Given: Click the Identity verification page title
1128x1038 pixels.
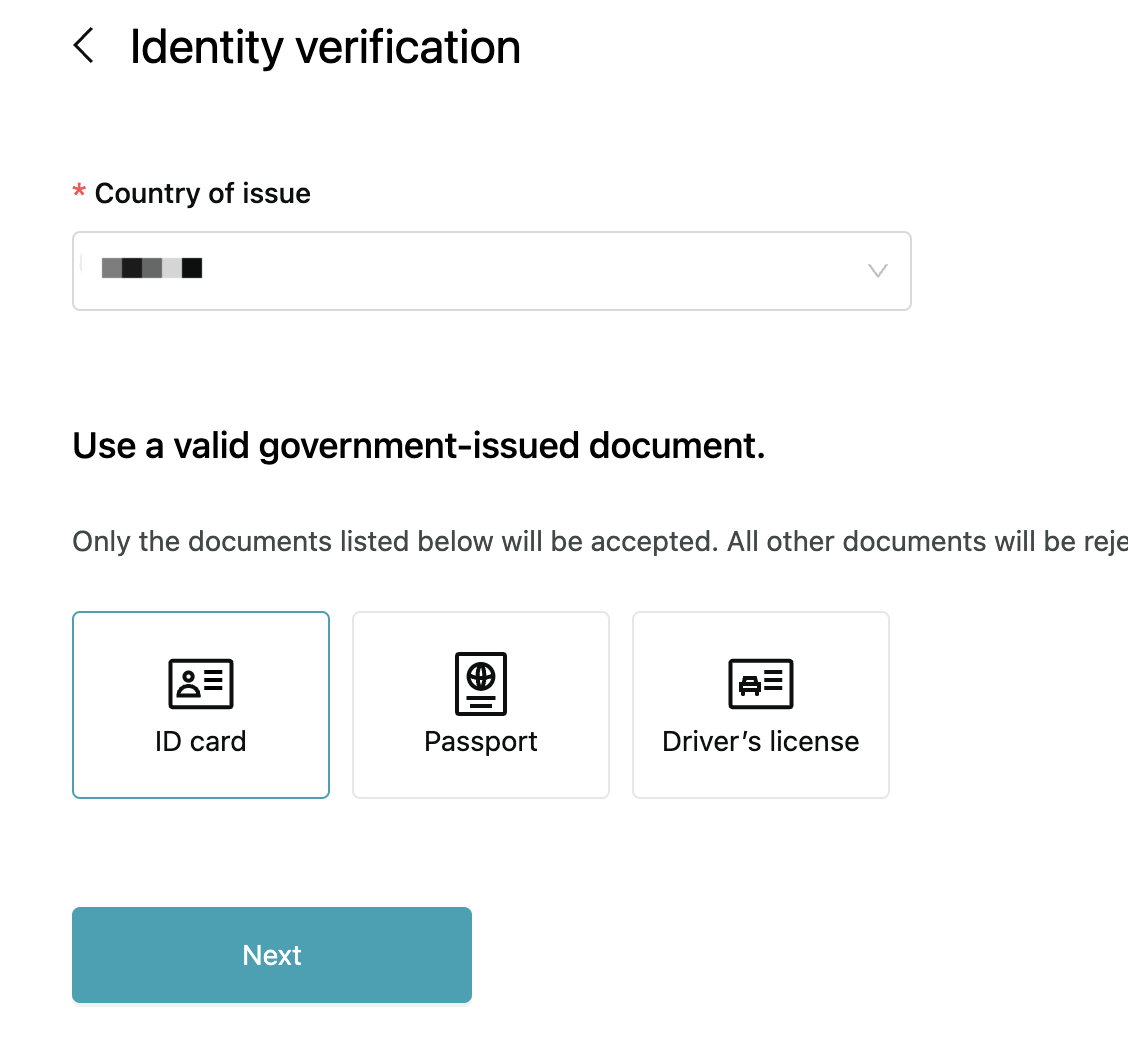Looking at the screenshot, I should pyautogui.click(x=324, y=46).
